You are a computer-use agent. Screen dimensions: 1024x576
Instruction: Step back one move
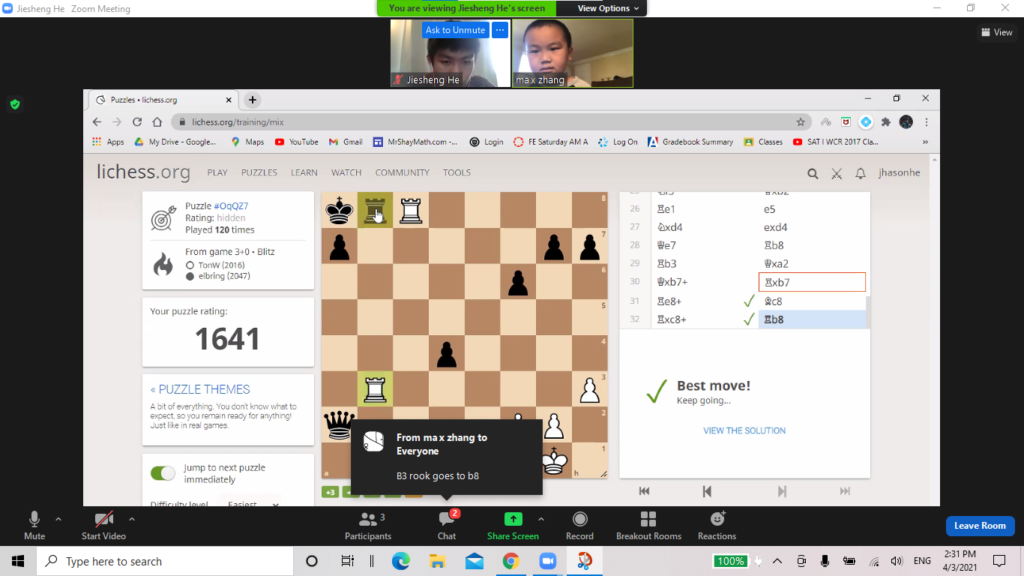[707, 491]
